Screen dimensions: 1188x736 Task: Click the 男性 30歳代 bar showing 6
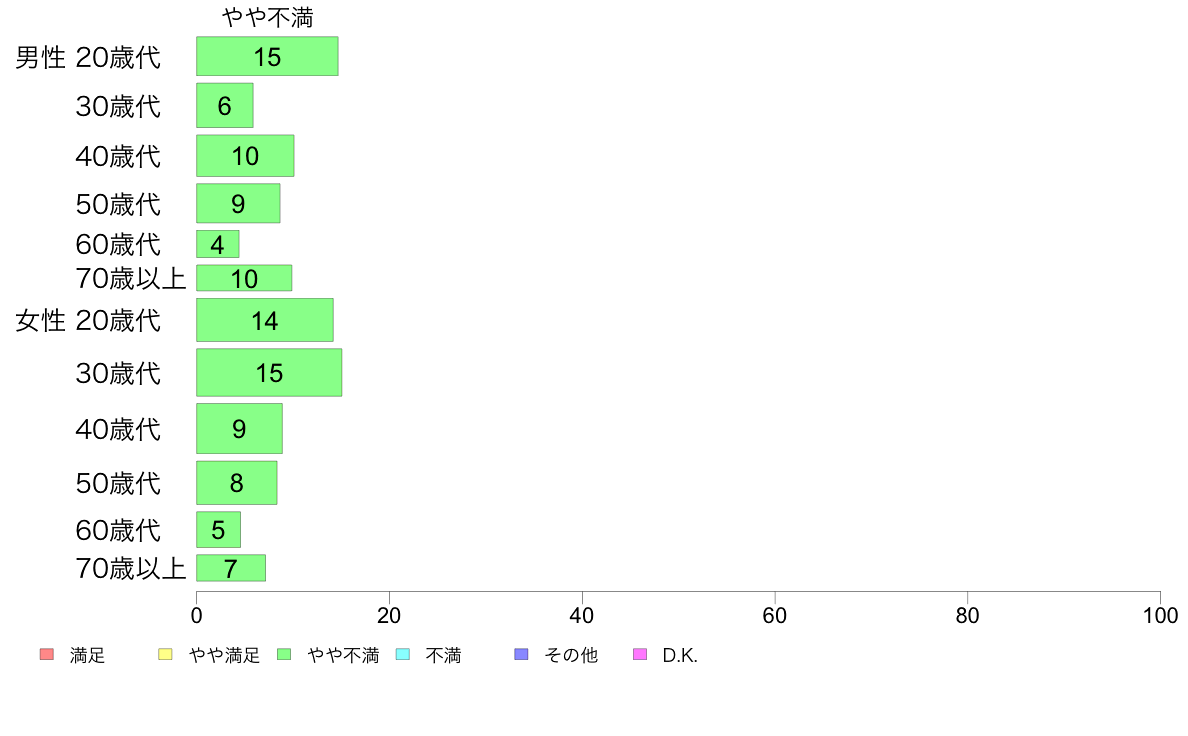pos(225,105)
